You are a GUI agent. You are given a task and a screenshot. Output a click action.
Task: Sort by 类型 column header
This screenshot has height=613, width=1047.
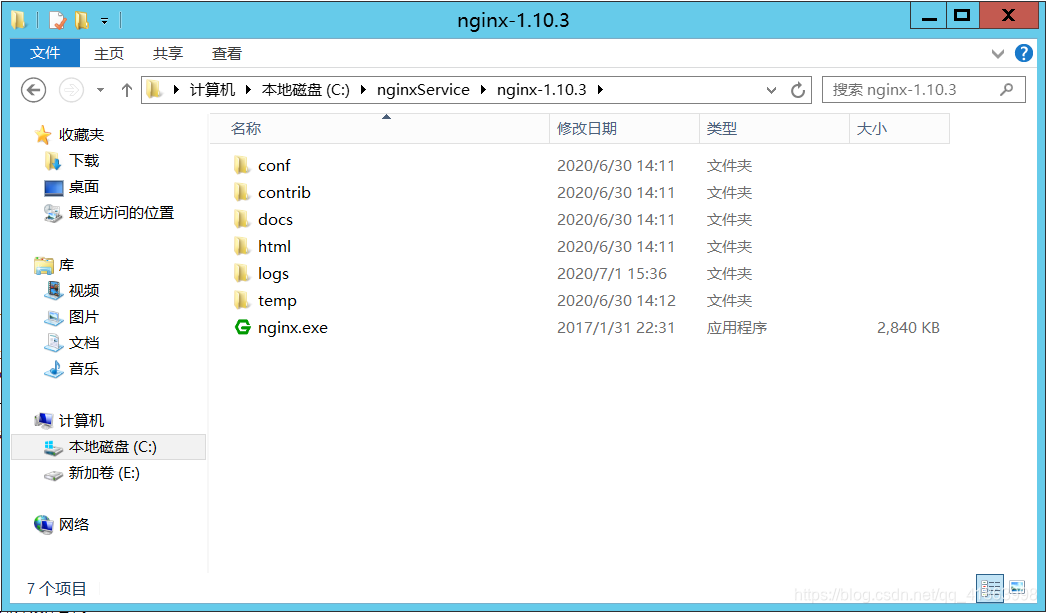(774, 128)
